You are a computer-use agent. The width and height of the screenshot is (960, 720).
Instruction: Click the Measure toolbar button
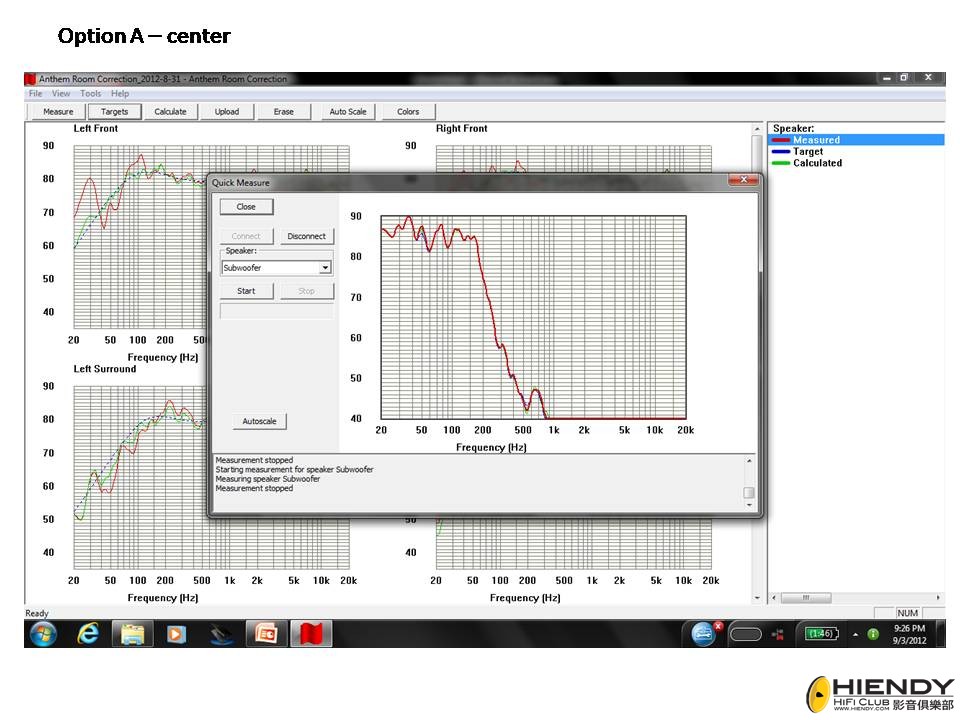click(x=58, y=111)
